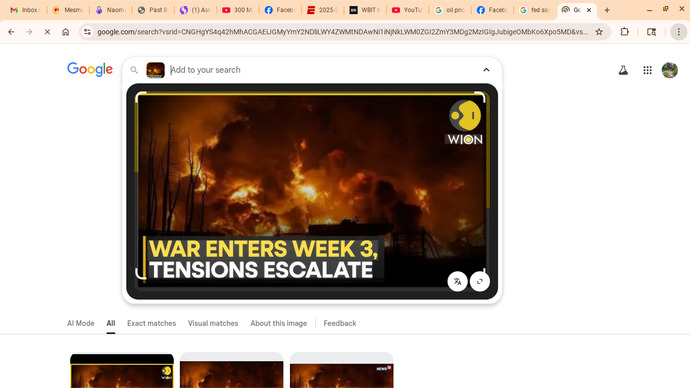Open Search Labs flask icon
The width and height of the screenshot is (690, 388).
[x=623, y=70]
